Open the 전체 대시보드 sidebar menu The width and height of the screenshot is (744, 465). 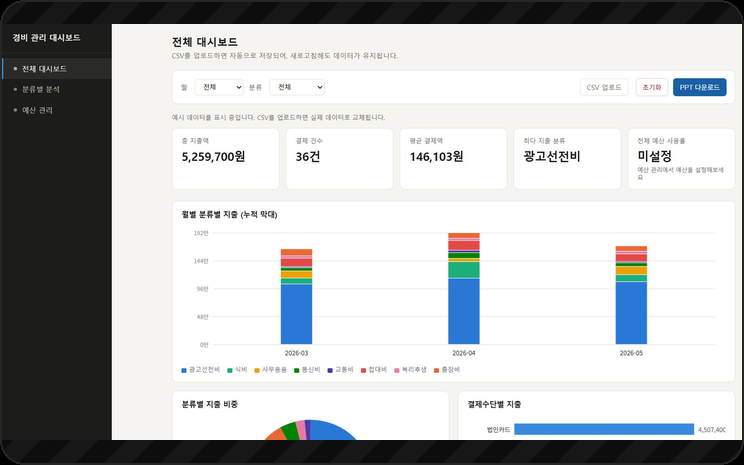[56, 69]
